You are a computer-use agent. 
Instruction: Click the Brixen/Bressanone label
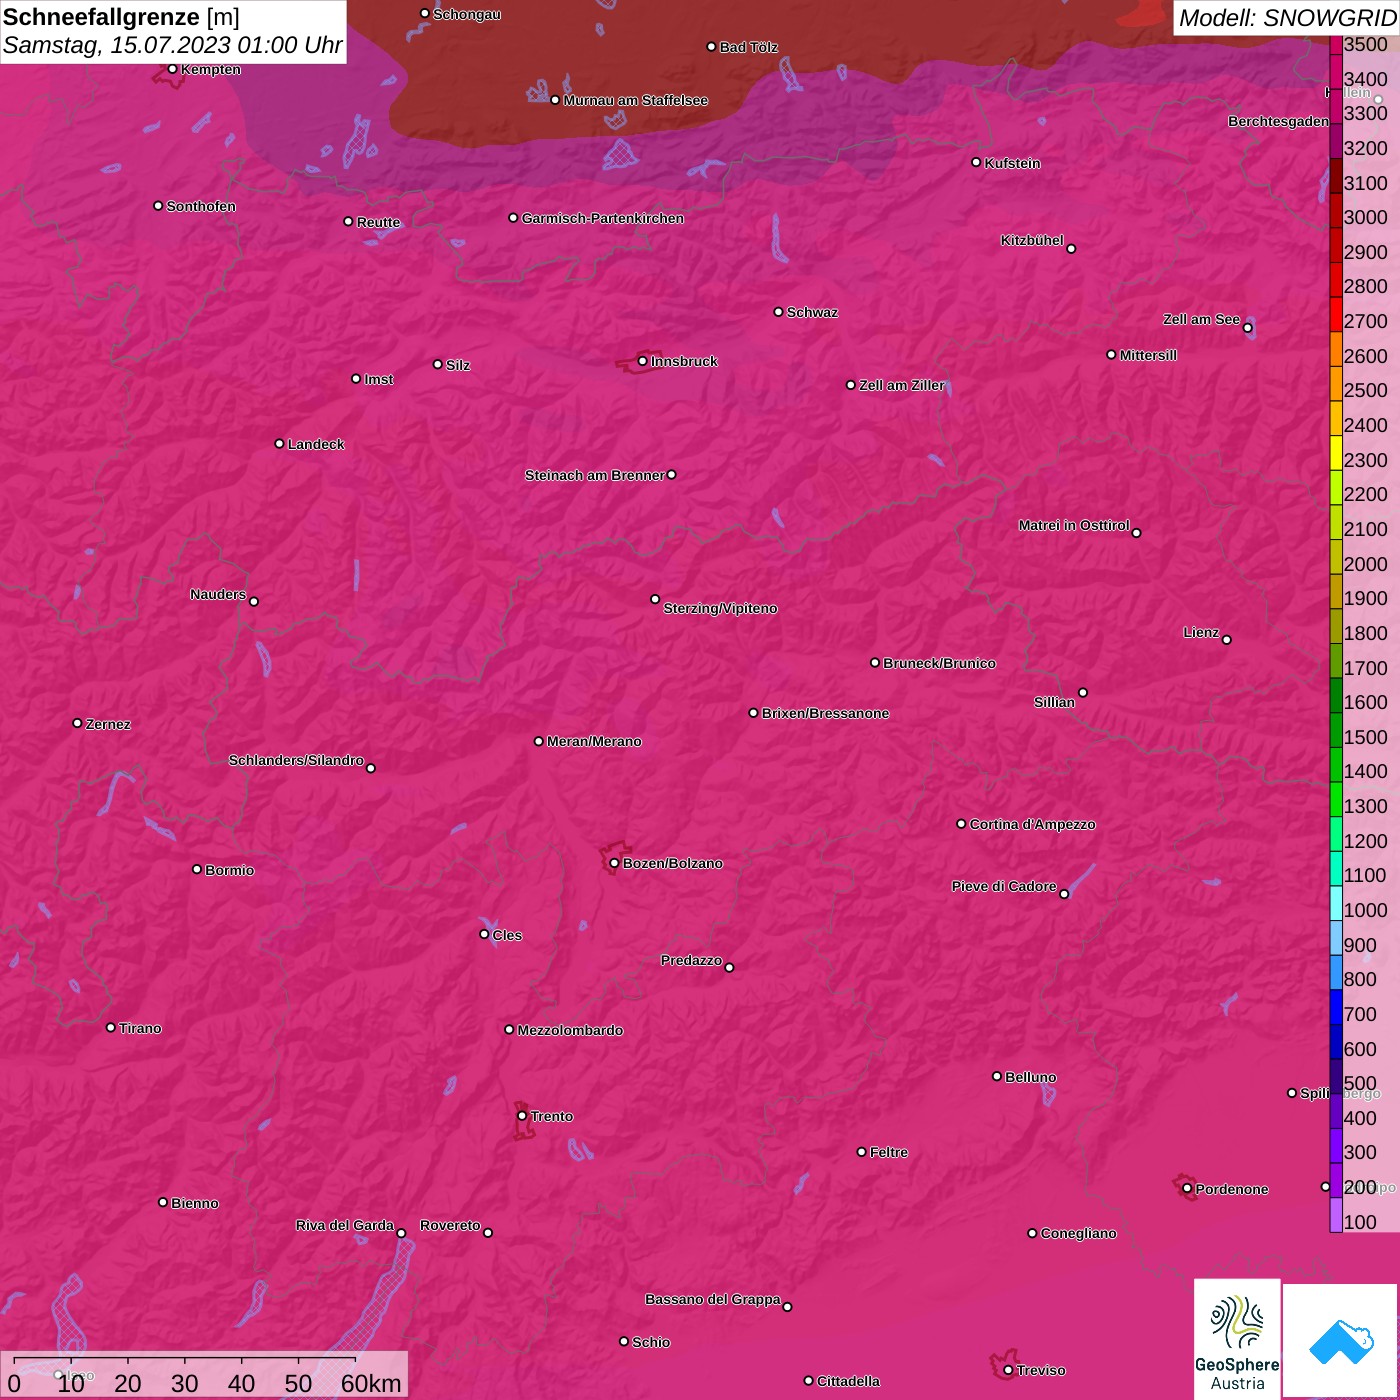click(825, 713)
